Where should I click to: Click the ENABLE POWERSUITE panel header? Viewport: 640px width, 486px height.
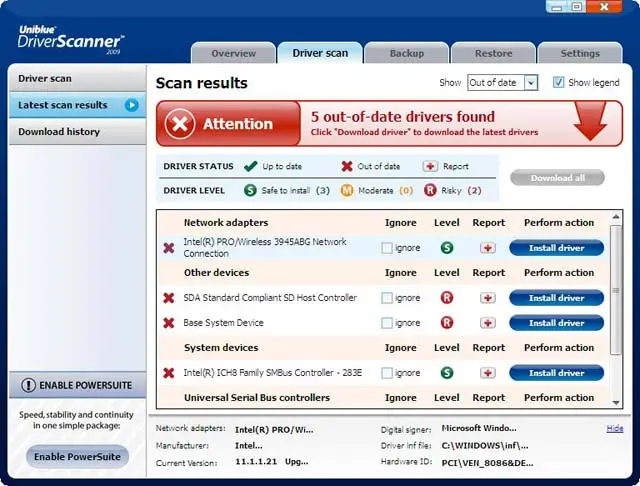pyautogui.click(x=78, y=385)
